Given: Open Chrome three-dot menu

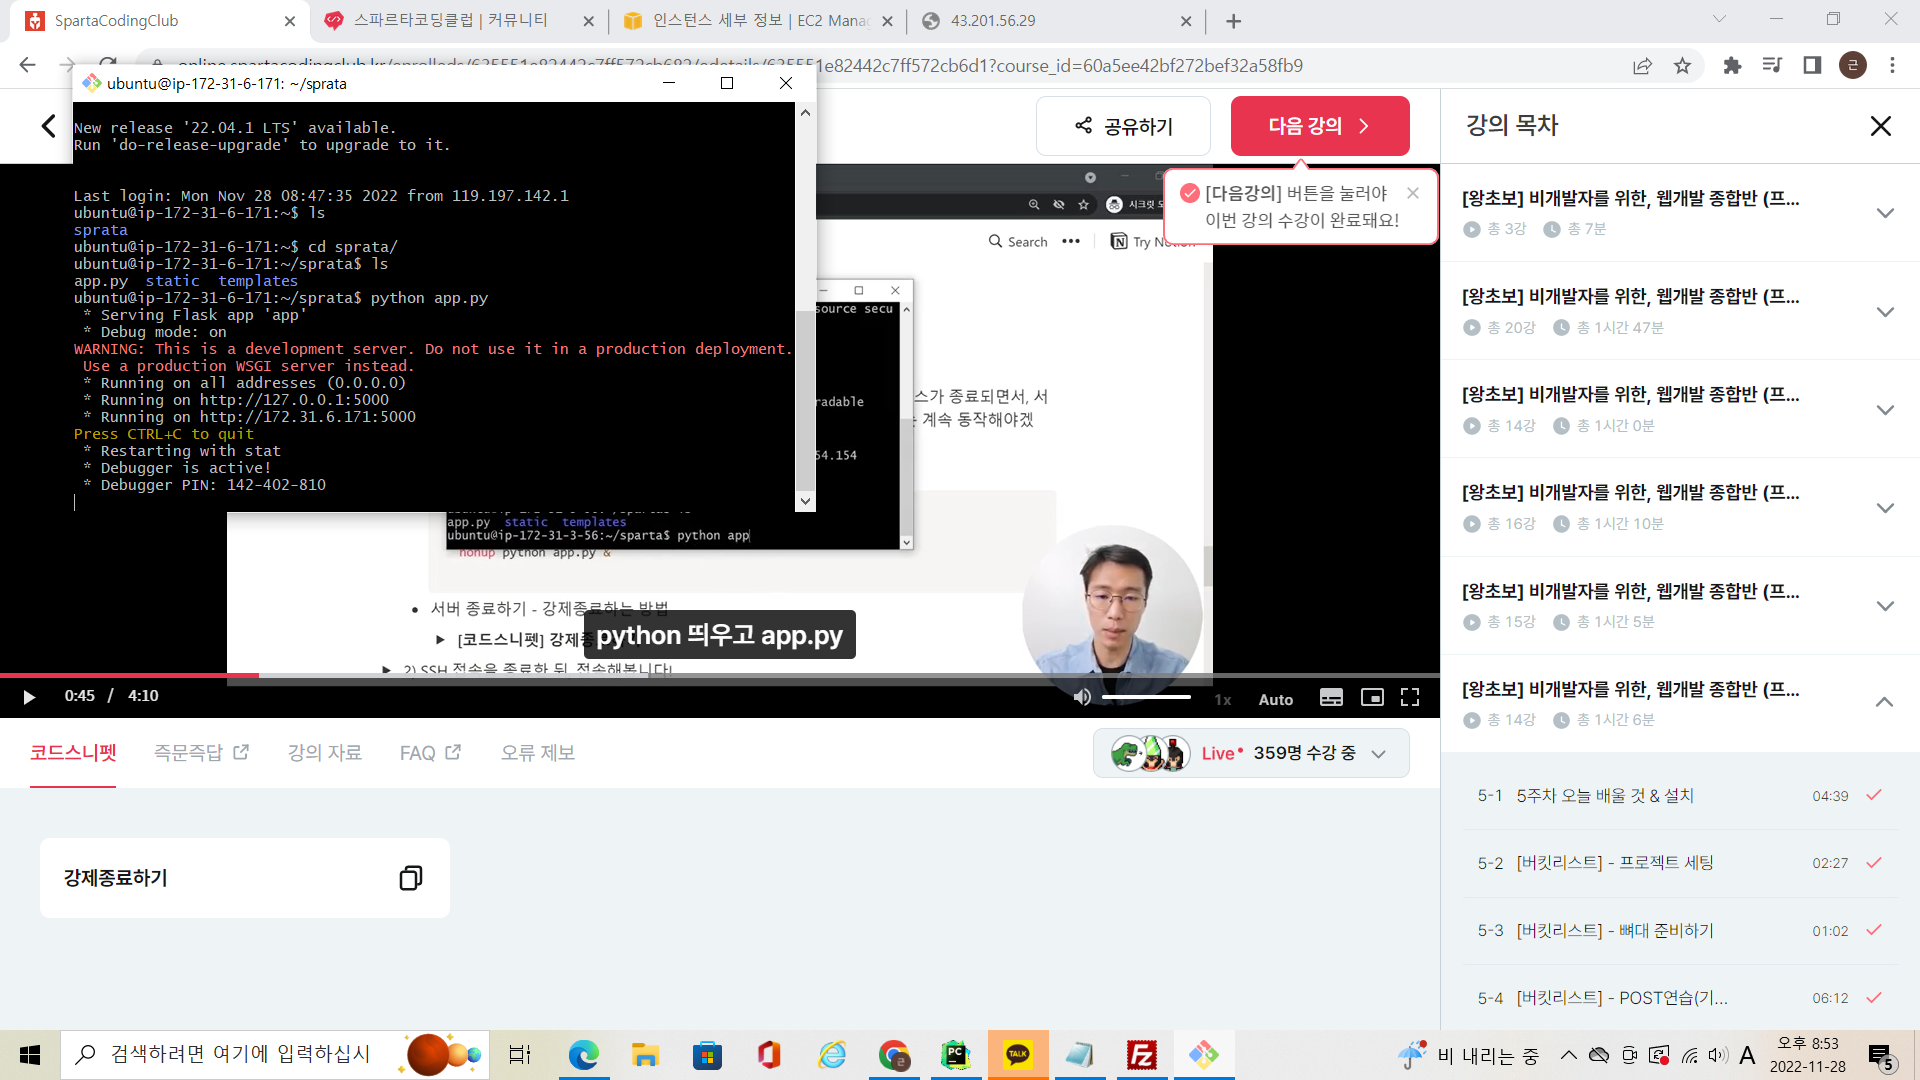Looking at the screenshot, I should (1892, 66).
